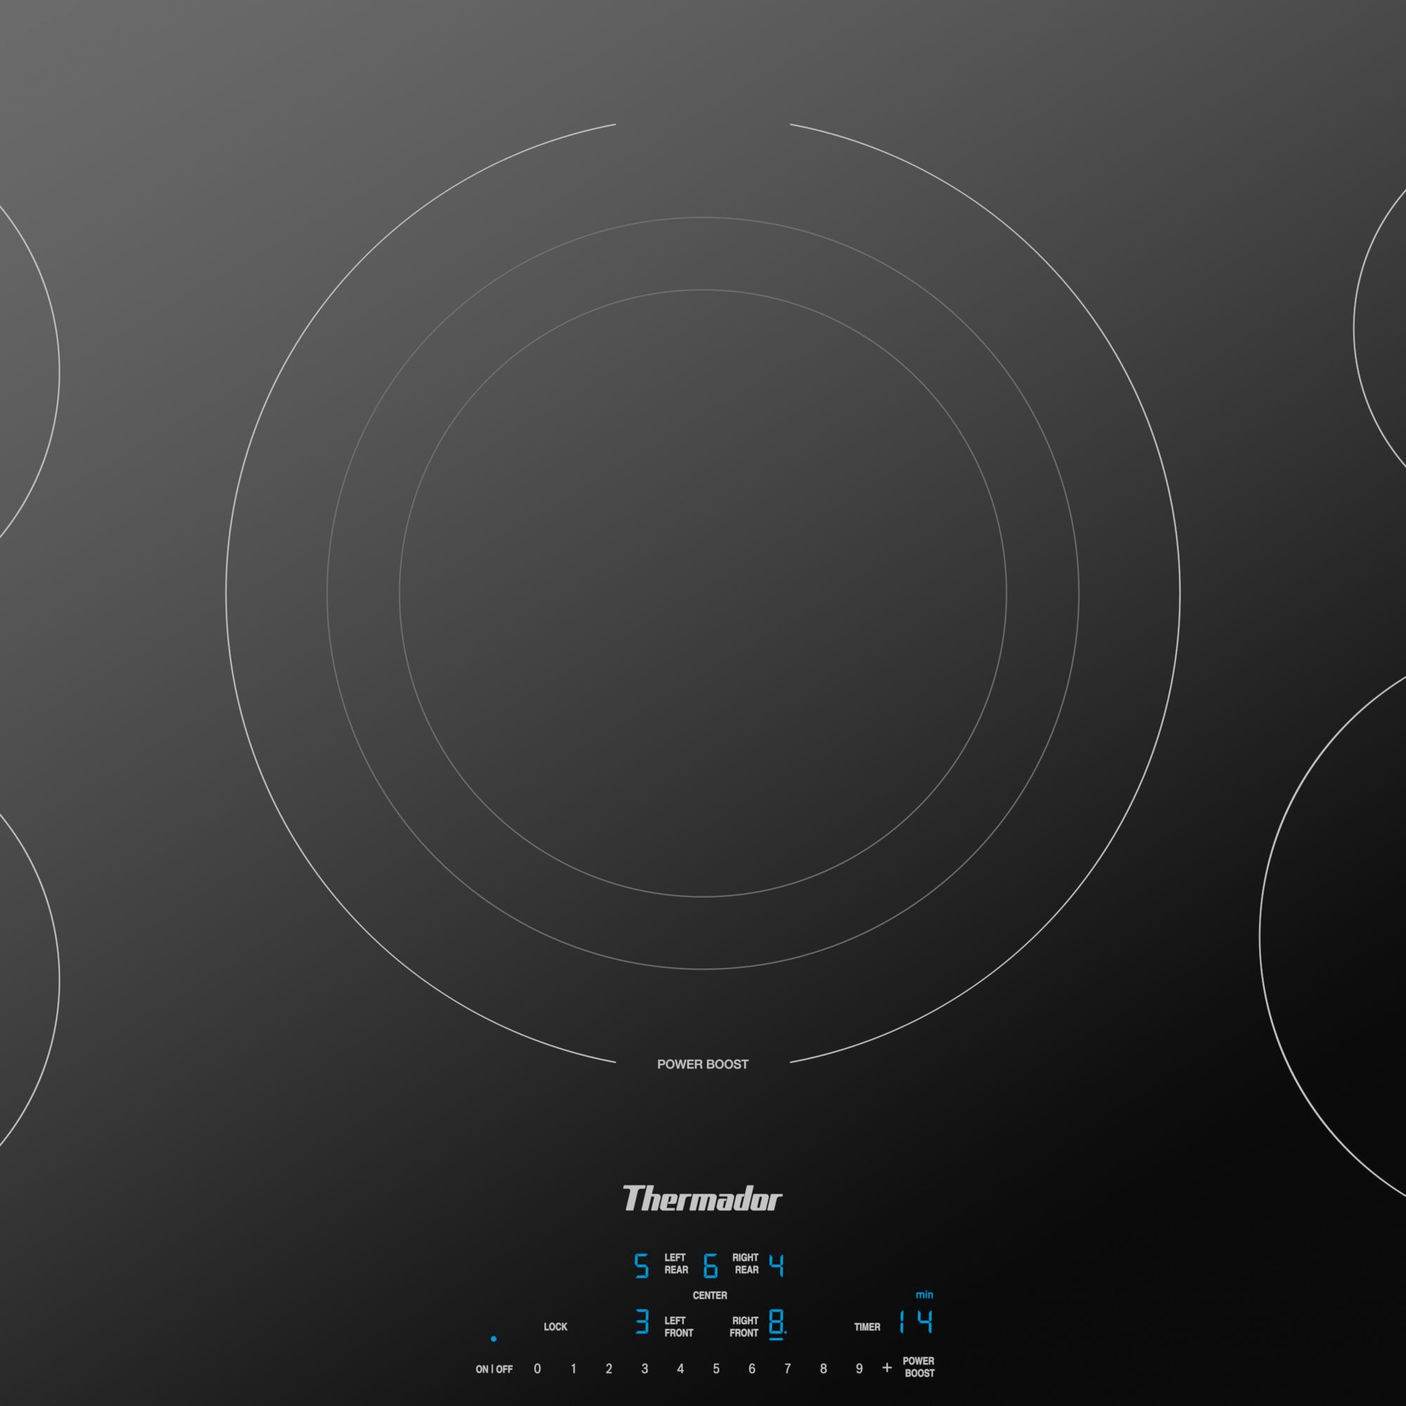Select the RIGHT FRONT burner
This screenshot has width=1406, height=1406.
[744, 1327]
